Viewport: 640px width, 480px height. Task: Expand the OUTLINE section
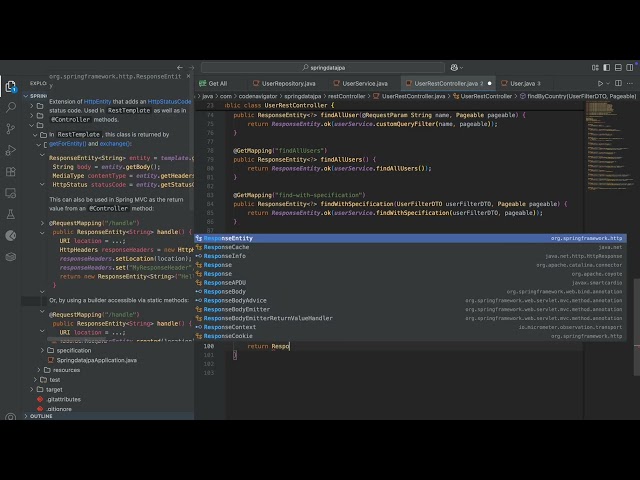[x=41, y=416]
